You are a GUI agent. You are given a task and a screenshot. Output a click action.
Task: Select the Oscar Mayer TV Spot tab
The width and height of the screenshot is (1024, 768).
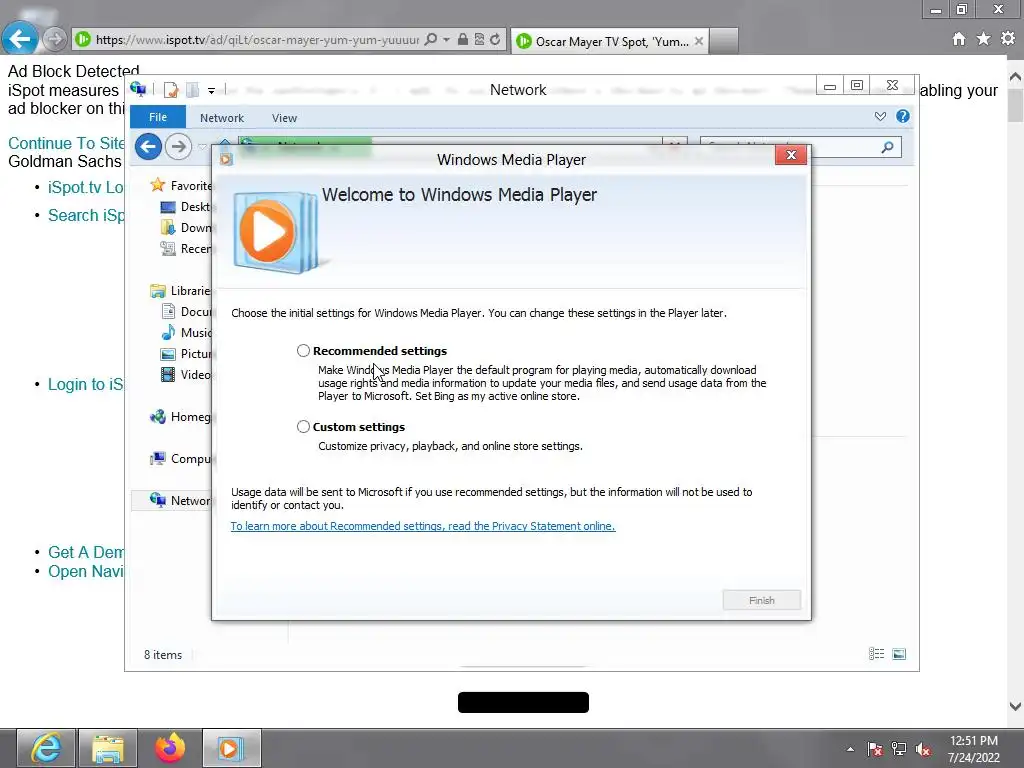(610, 41)
